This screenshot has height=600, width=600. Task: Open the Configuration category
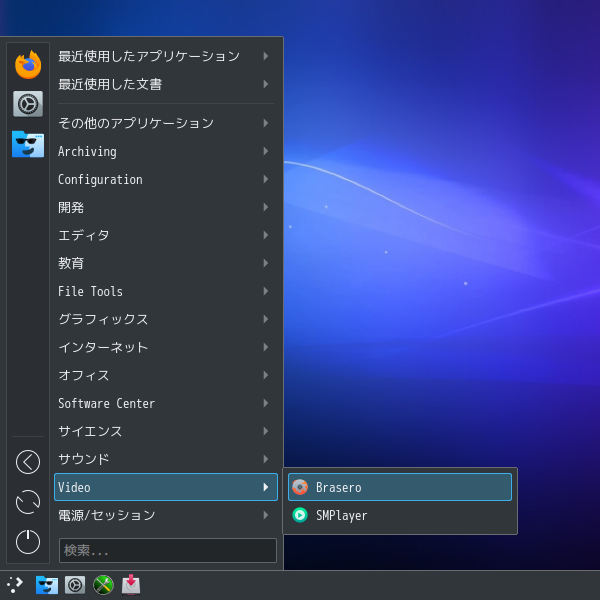coord(166,179)
